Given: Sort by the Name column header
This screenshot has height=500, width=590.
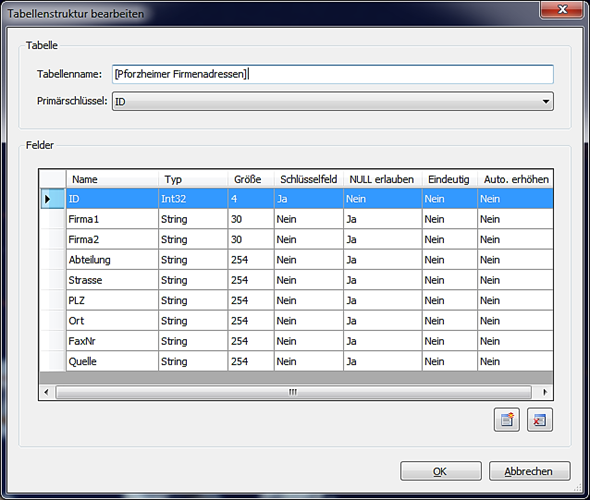Looking at the screenshot, I should 112,179.
